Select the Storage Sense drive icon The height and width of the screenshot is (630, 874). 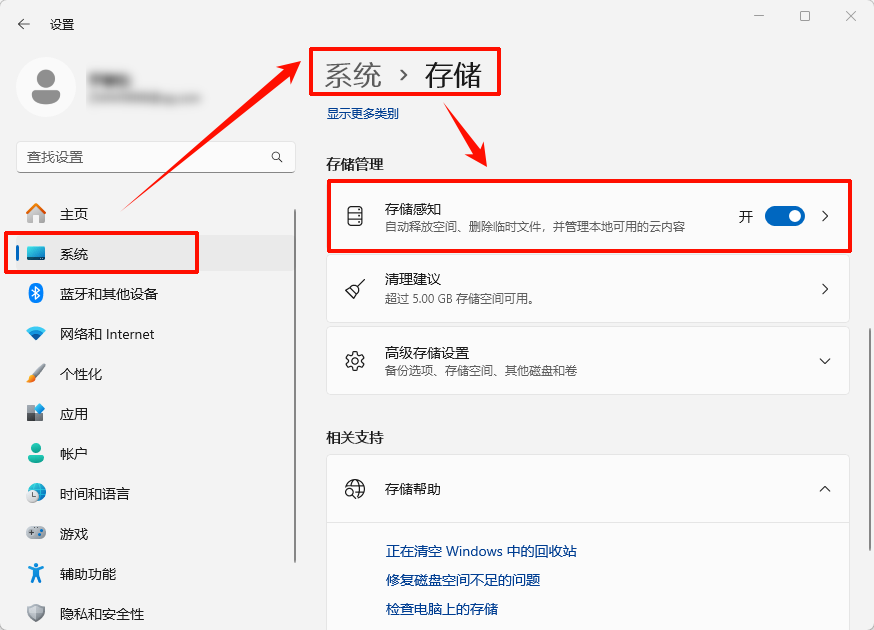355,215
